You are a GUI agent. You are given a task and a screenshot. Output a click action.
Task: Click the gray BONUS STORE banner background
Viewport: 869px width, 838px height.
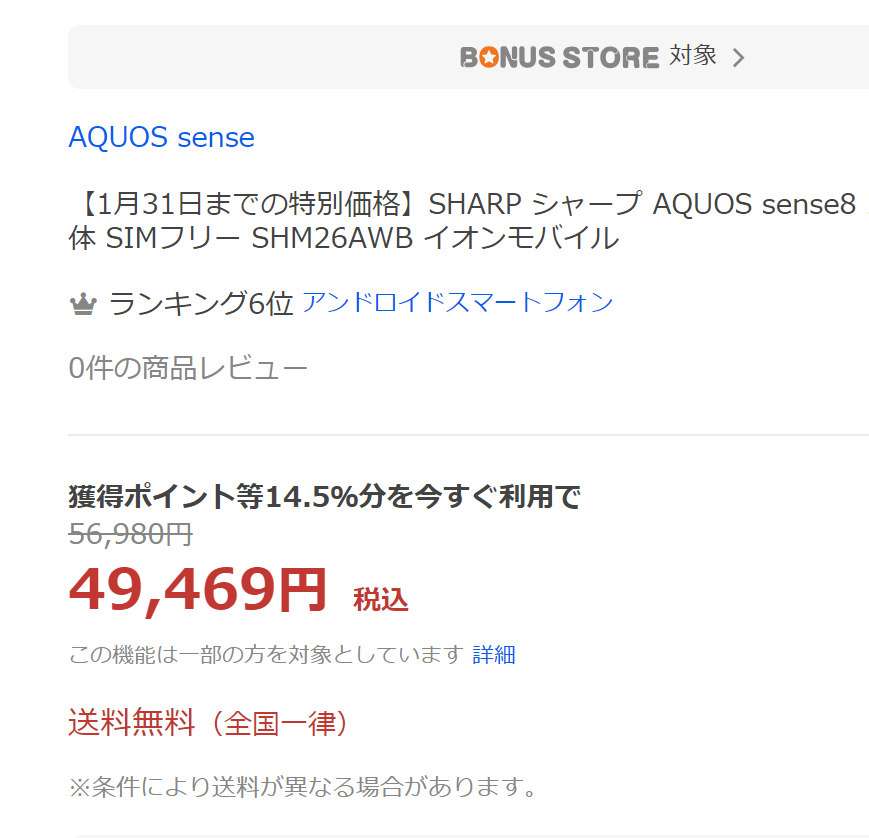pyautogui.click(x=250, y=57)
